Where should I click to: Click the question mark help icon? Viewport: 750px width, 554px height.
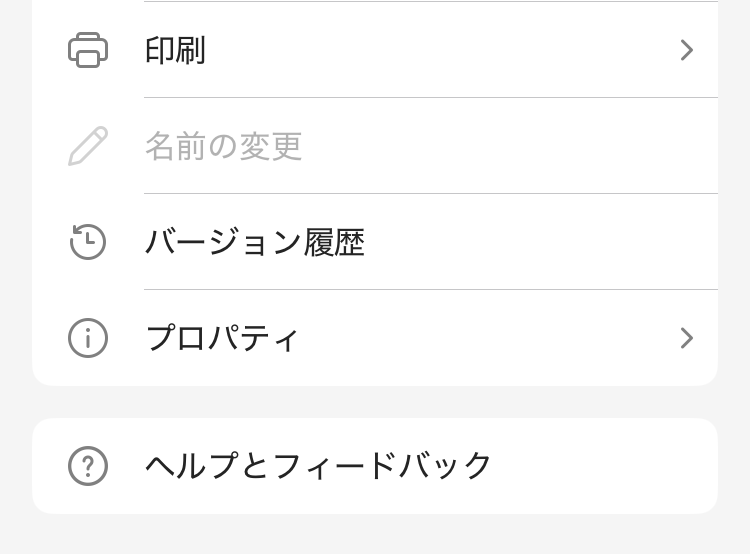(x=88, y=466)
